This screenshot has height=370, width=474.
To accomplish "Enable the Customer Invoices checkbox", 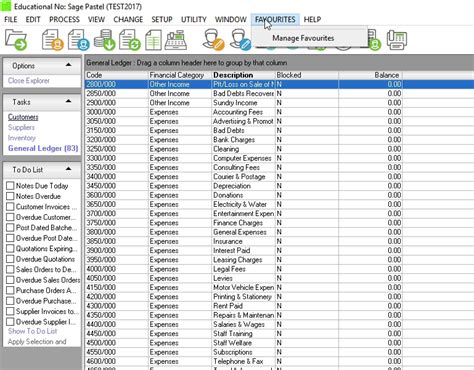I will coord(10,207).
